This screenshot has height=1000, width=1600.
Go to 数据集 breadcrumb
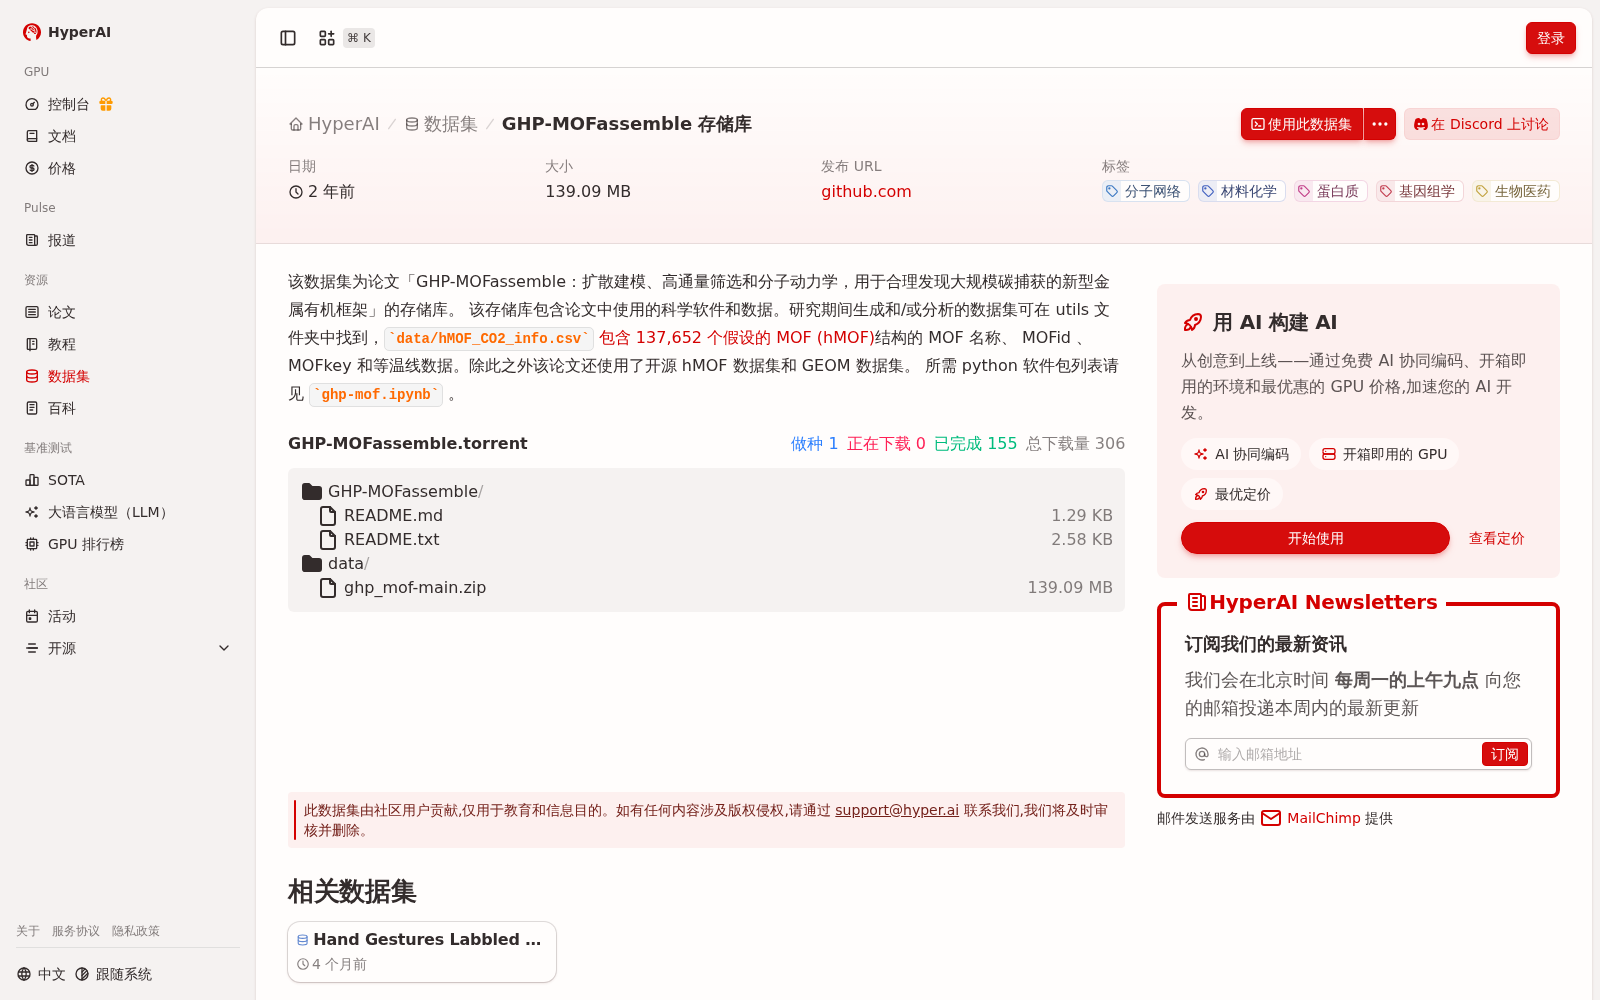coord(441,124)
